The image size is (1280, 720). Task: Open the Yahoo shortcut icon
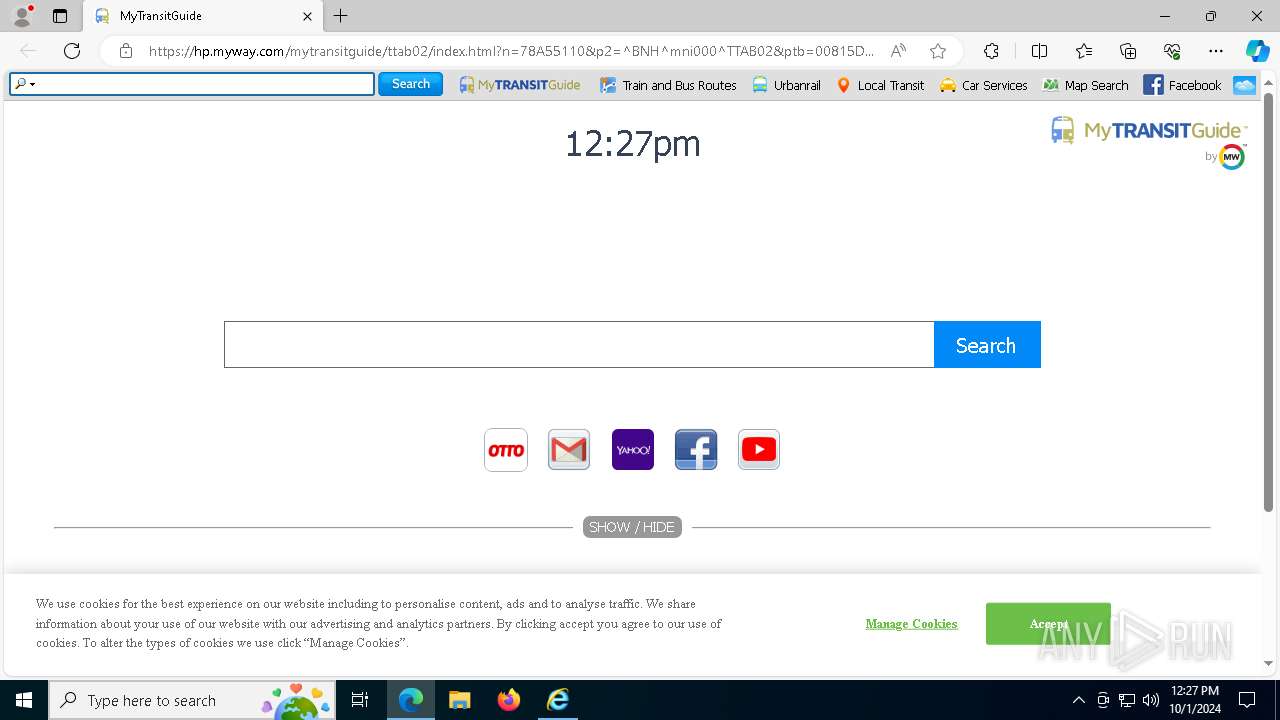(633, 450)
